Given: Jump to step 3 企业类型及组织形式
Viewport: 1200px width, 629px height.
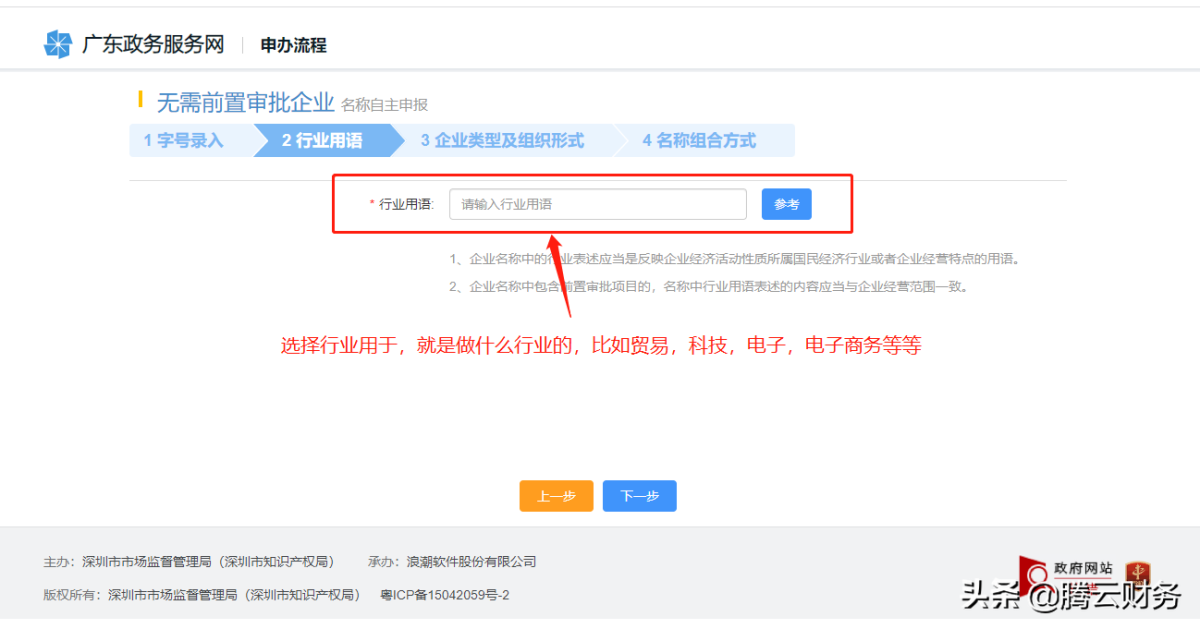Looking at the screenshot, I should pyautogui.click(x=502, y=141).
